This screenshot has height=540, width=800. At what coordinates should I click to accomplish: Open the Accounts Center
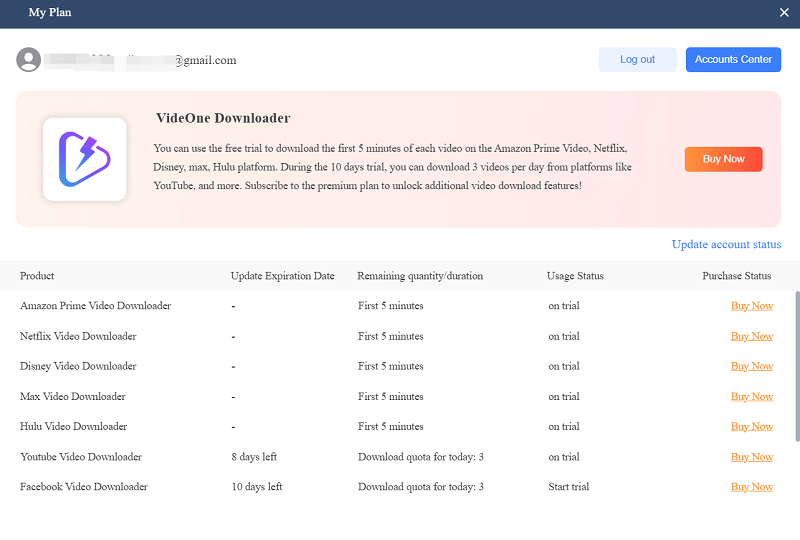(733, 60)
